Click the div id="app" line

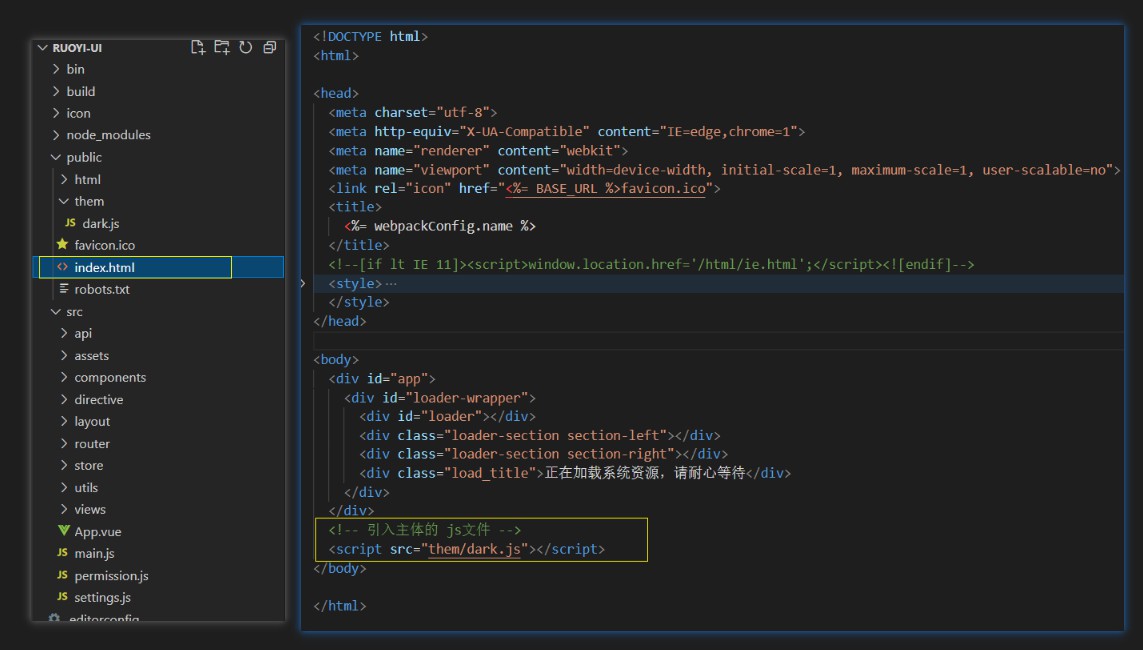tap(382, 378)
